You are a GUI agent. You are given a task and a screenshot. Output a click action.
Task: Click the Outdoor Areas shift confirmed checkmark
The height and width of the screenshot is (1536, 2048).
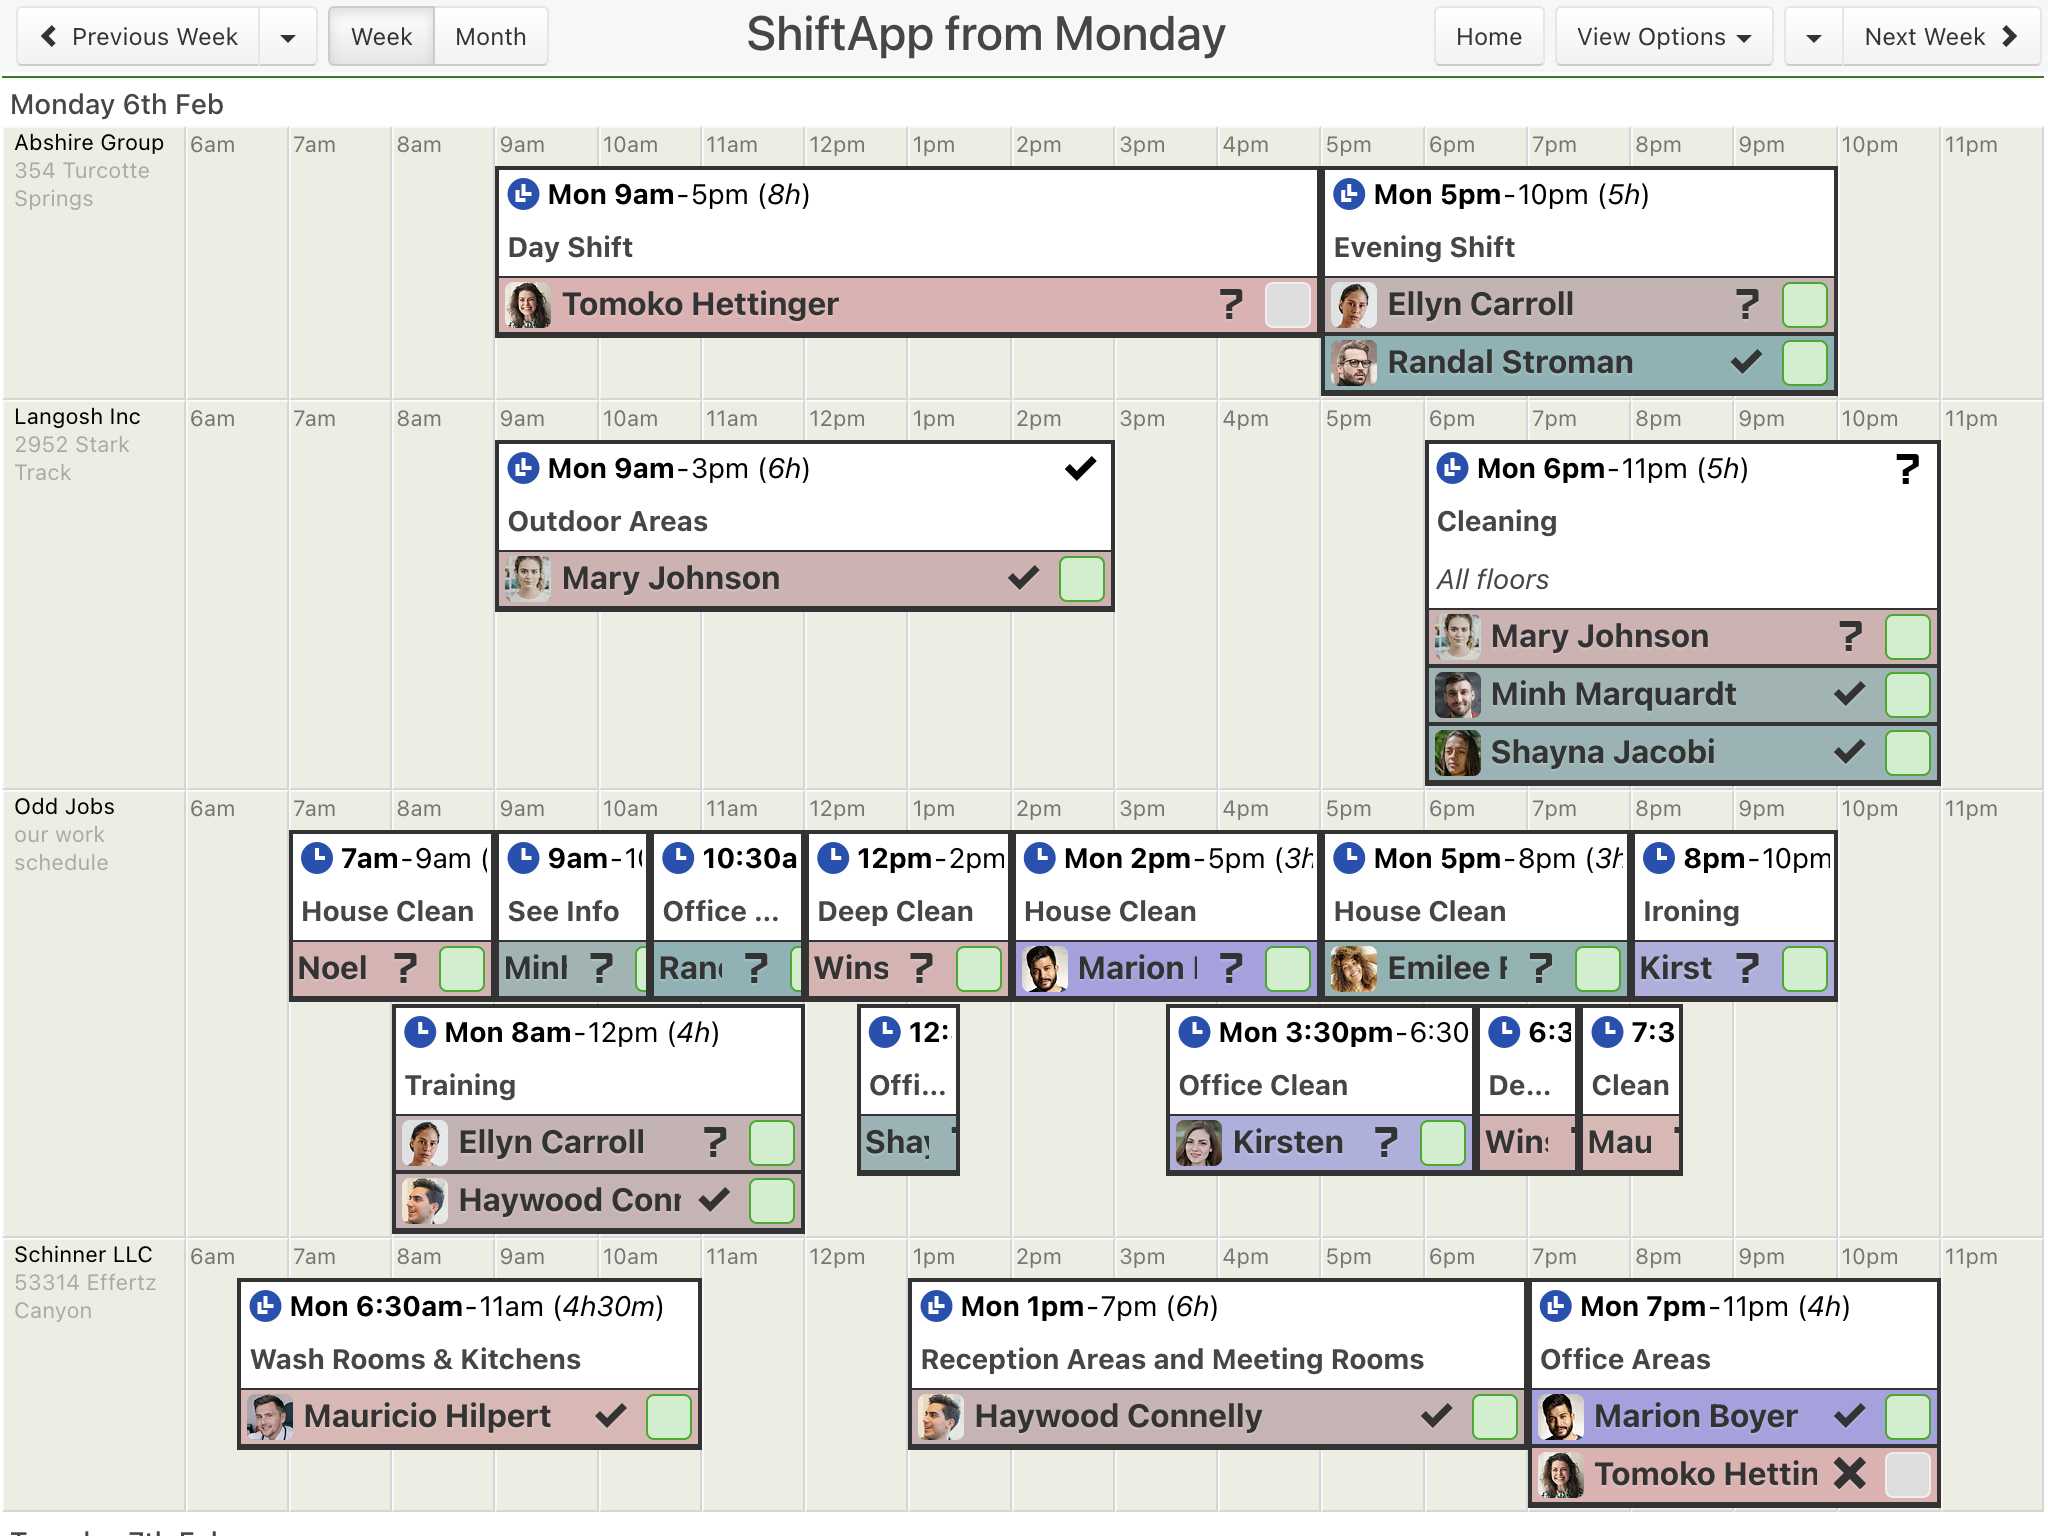pyautogui.click(x=1080, y=468)
